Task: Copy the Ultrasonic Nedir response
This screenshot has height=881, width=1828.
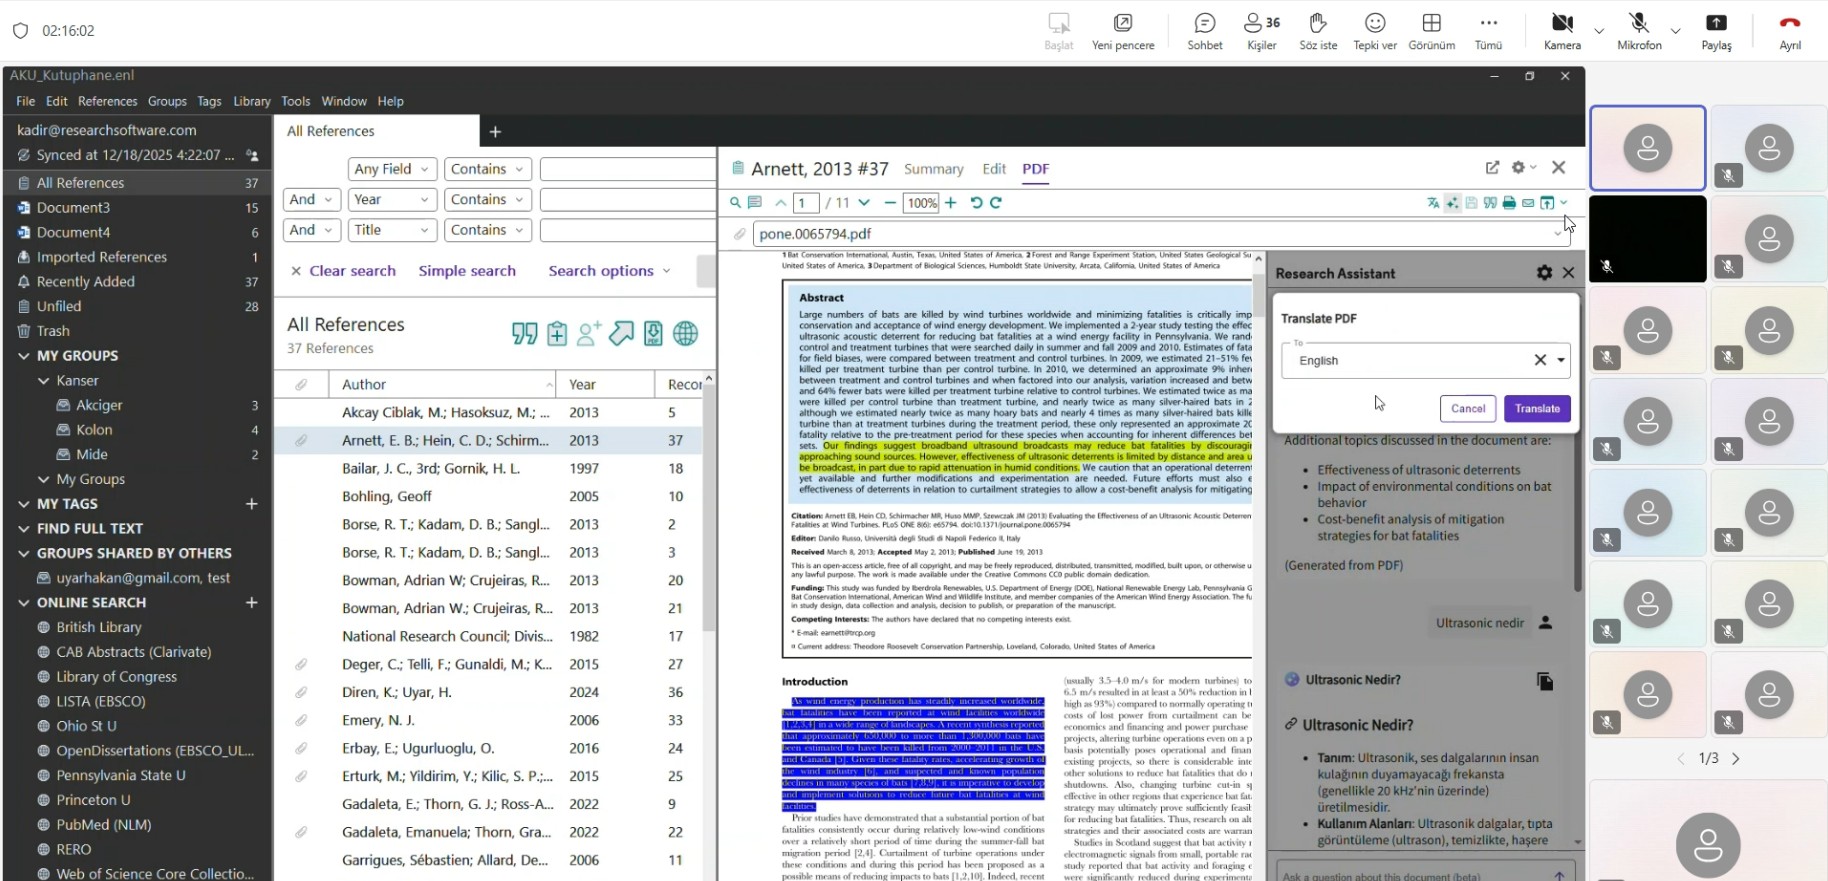Action: point(1544,682)
